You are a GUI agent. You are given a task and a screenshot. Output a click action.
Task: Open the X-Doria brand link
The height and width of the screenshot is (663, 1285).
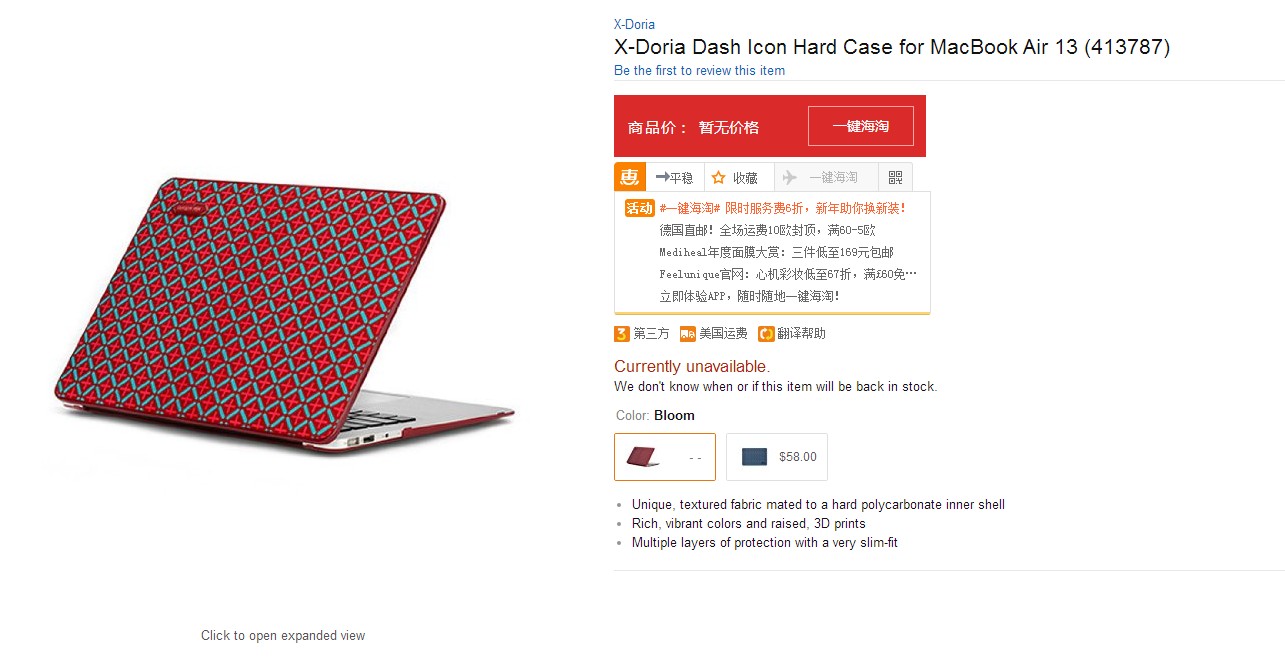[x=634, y=24]
